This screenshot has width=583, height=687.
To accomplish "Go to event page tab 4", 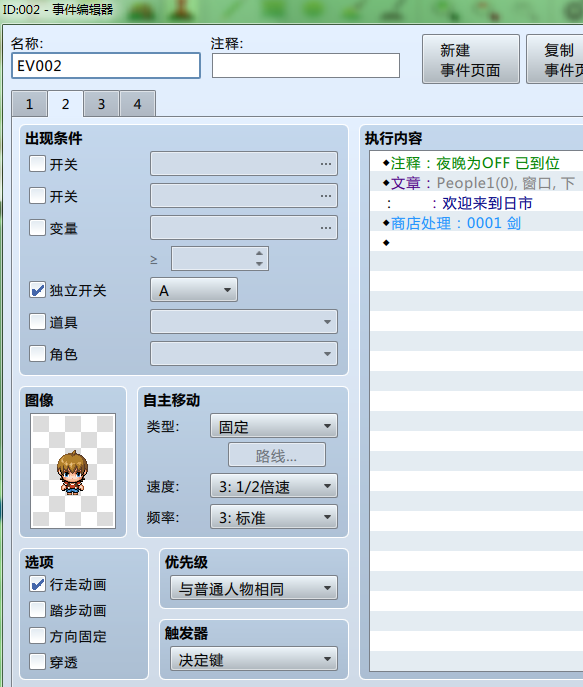I will [x=137, y=104].
